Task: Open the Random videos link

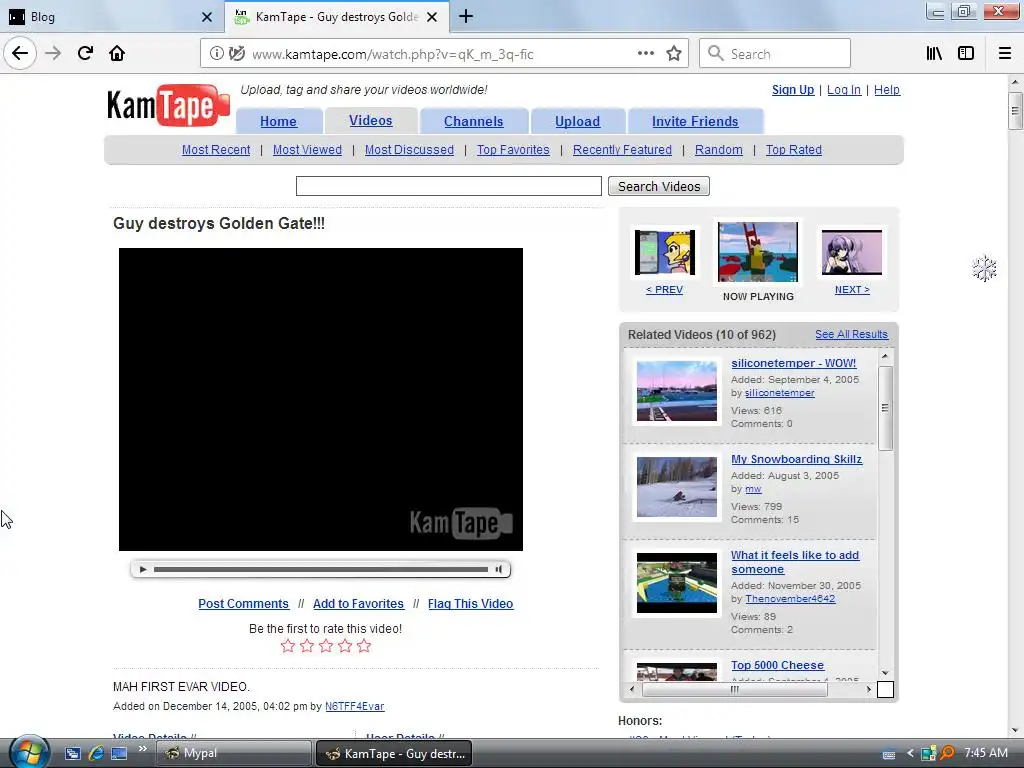Action: pyautogui.click(x=718, y=150)
